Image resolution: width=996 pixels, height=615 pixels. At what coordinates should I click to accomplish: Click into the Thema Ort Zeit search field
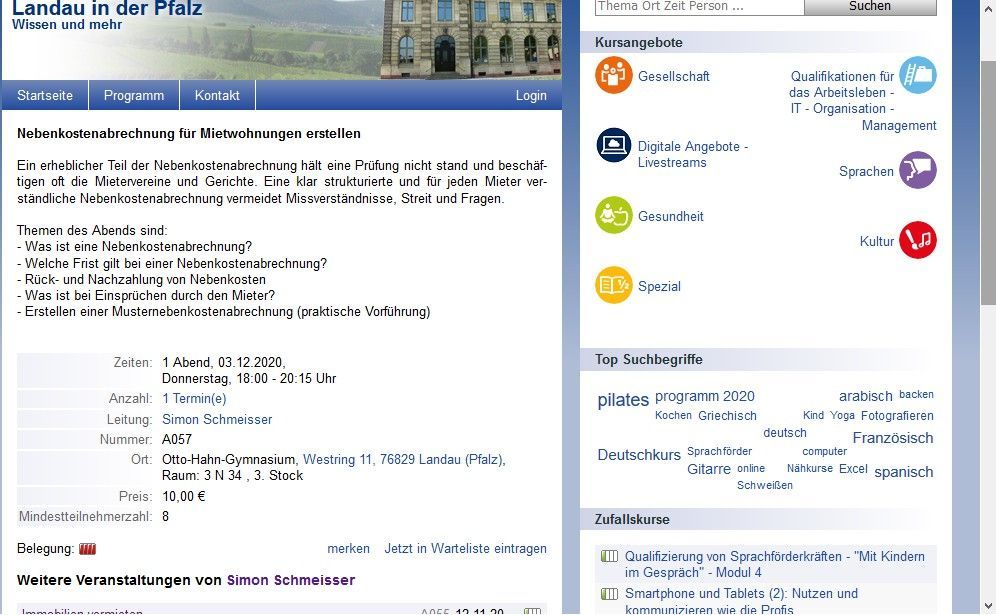pyautogui.click(x=699, y=6)
